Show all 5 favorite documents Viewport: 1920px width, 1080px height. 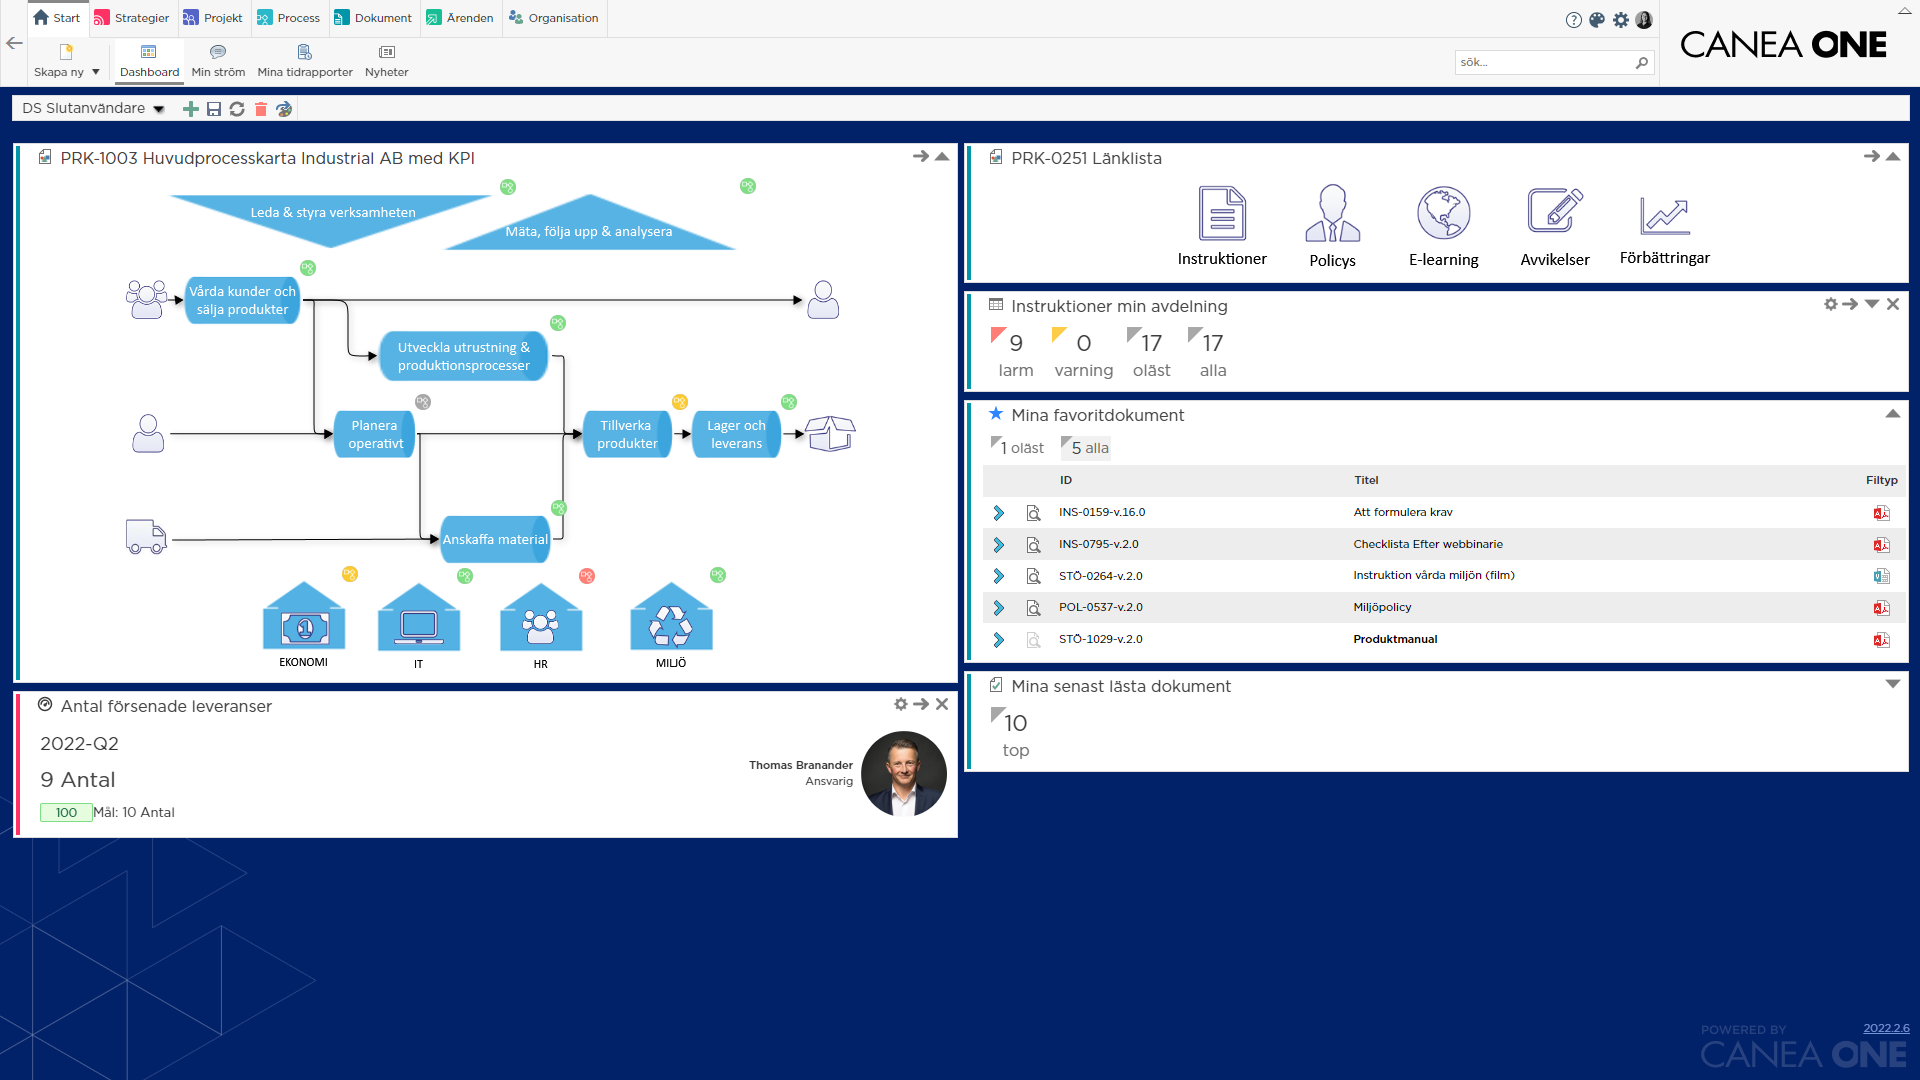click(1088, 448)
